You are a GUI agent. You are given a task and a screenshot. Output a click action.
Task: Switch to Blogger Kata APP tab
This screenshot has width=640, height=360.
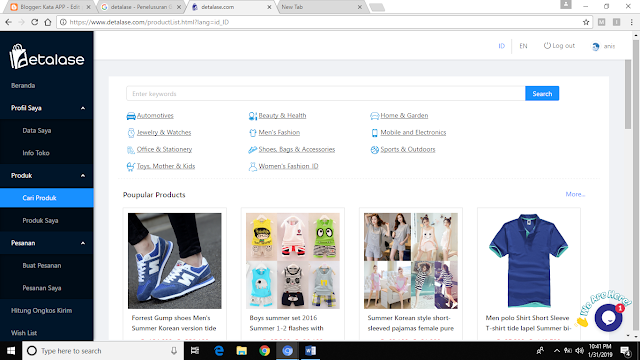[x=49, y=7]
